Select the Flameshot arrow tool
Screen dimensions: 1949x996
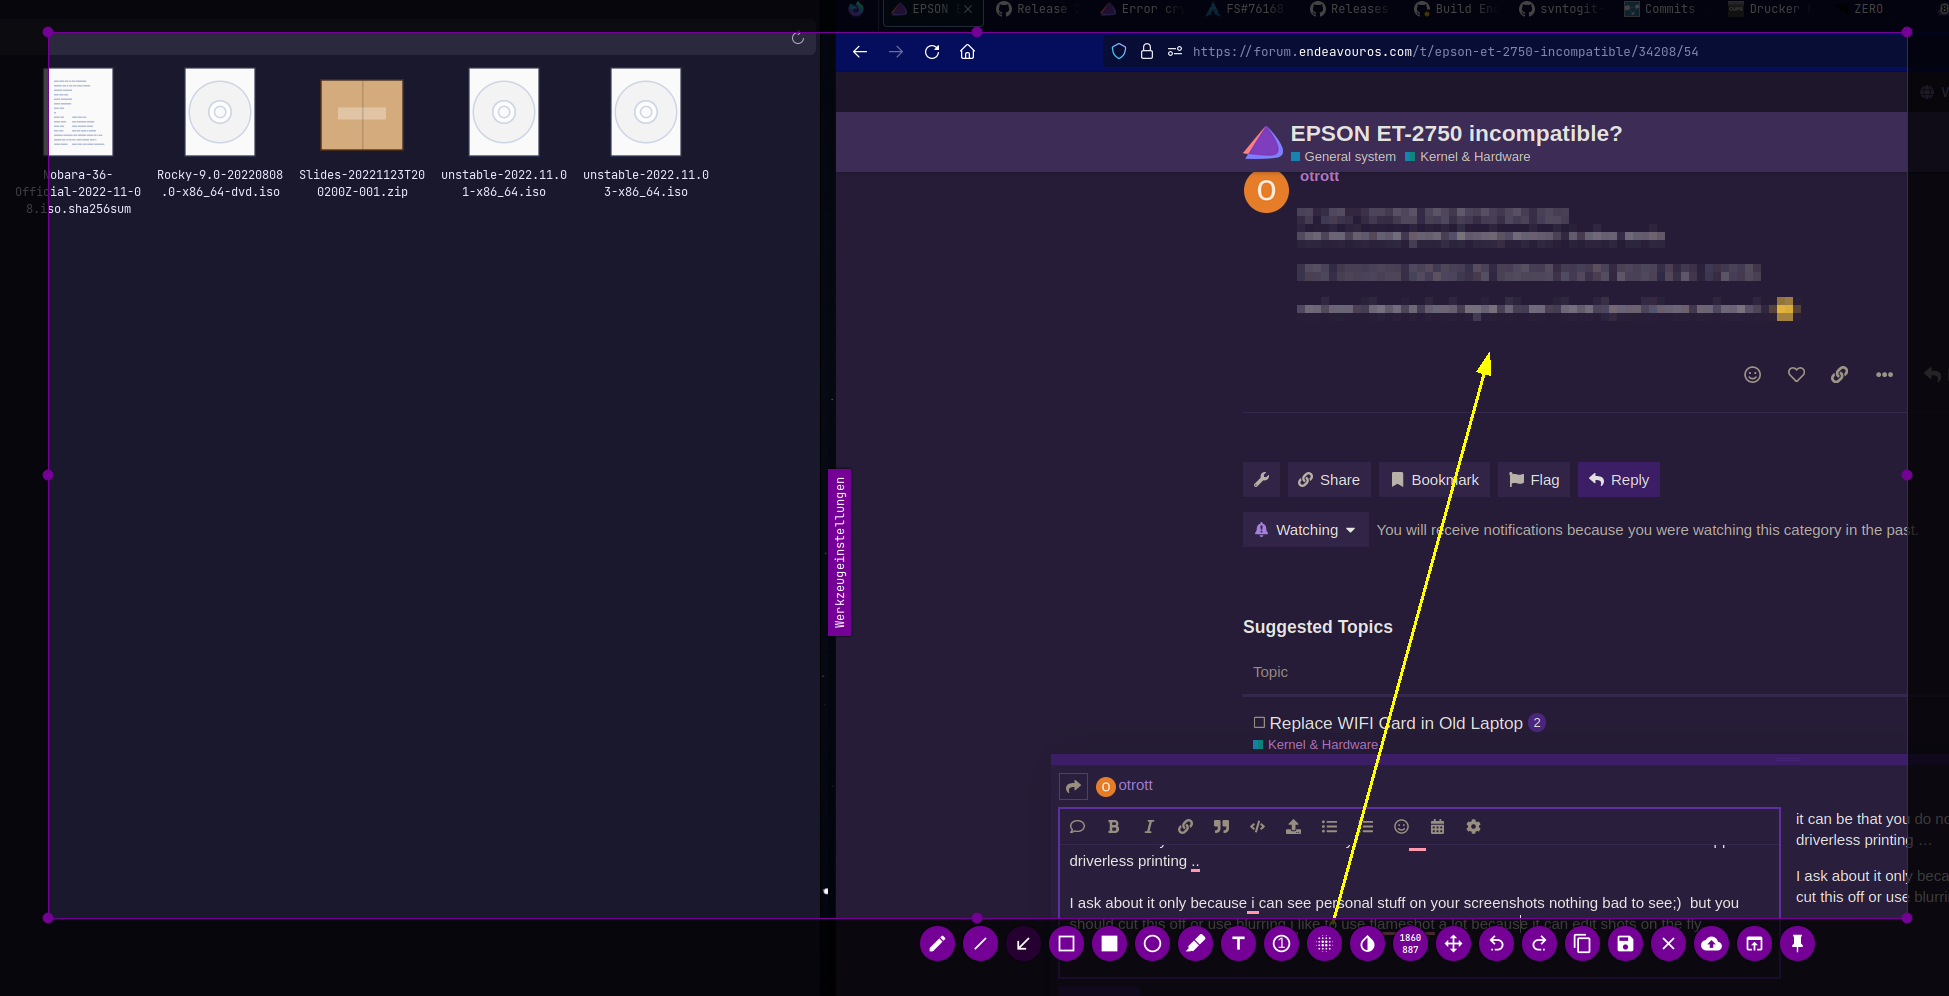click(1023, 943)
